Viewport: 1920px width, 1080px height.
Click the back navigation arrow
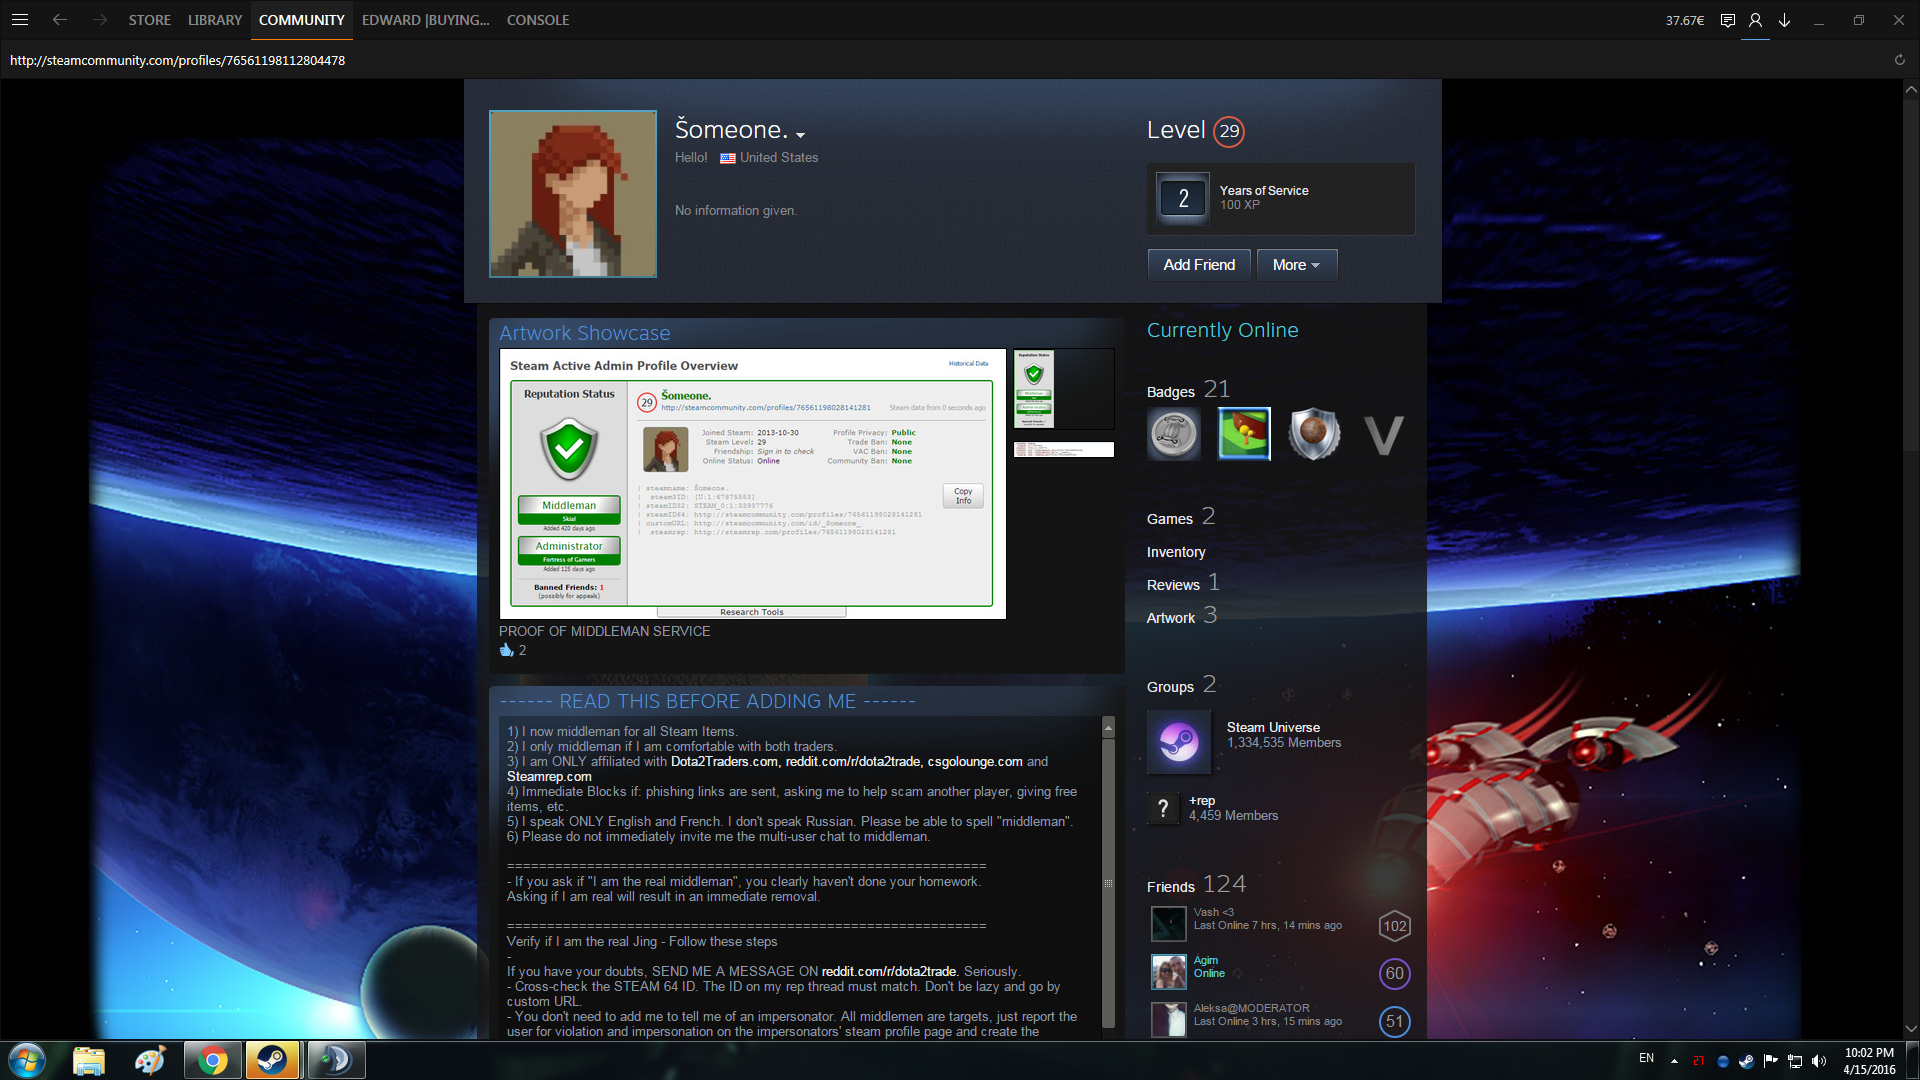click(60, 20)
